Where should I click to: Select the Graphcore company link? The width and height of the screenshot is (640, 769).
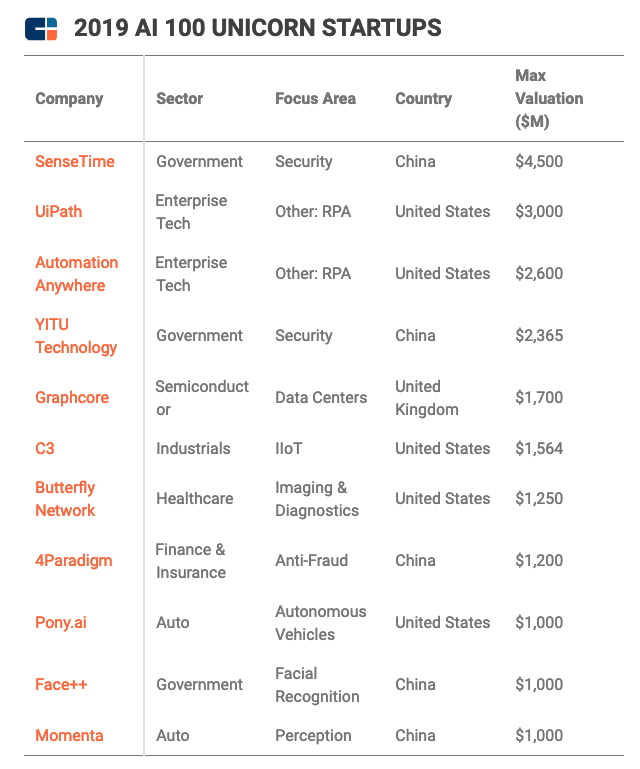pyautogui.click(x=72, y=397)
